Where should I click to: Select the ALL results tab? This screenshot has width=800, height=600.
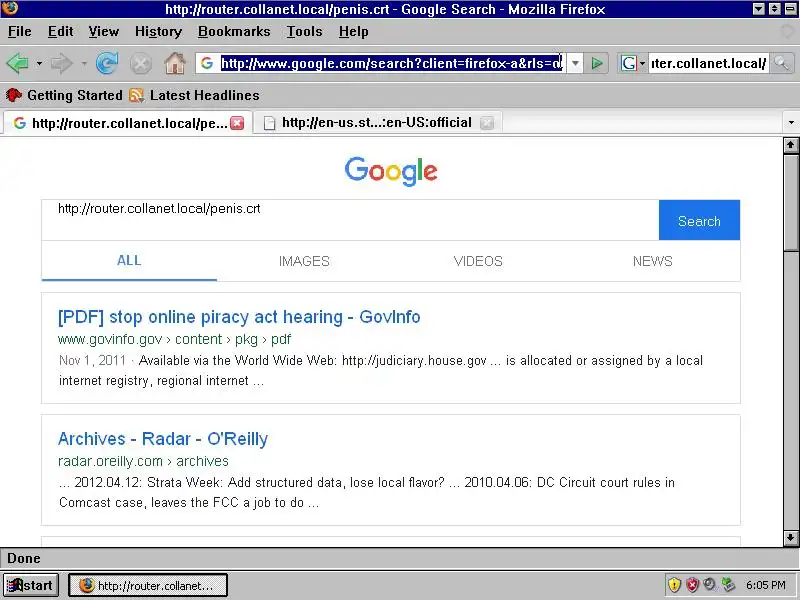[129, 261]
